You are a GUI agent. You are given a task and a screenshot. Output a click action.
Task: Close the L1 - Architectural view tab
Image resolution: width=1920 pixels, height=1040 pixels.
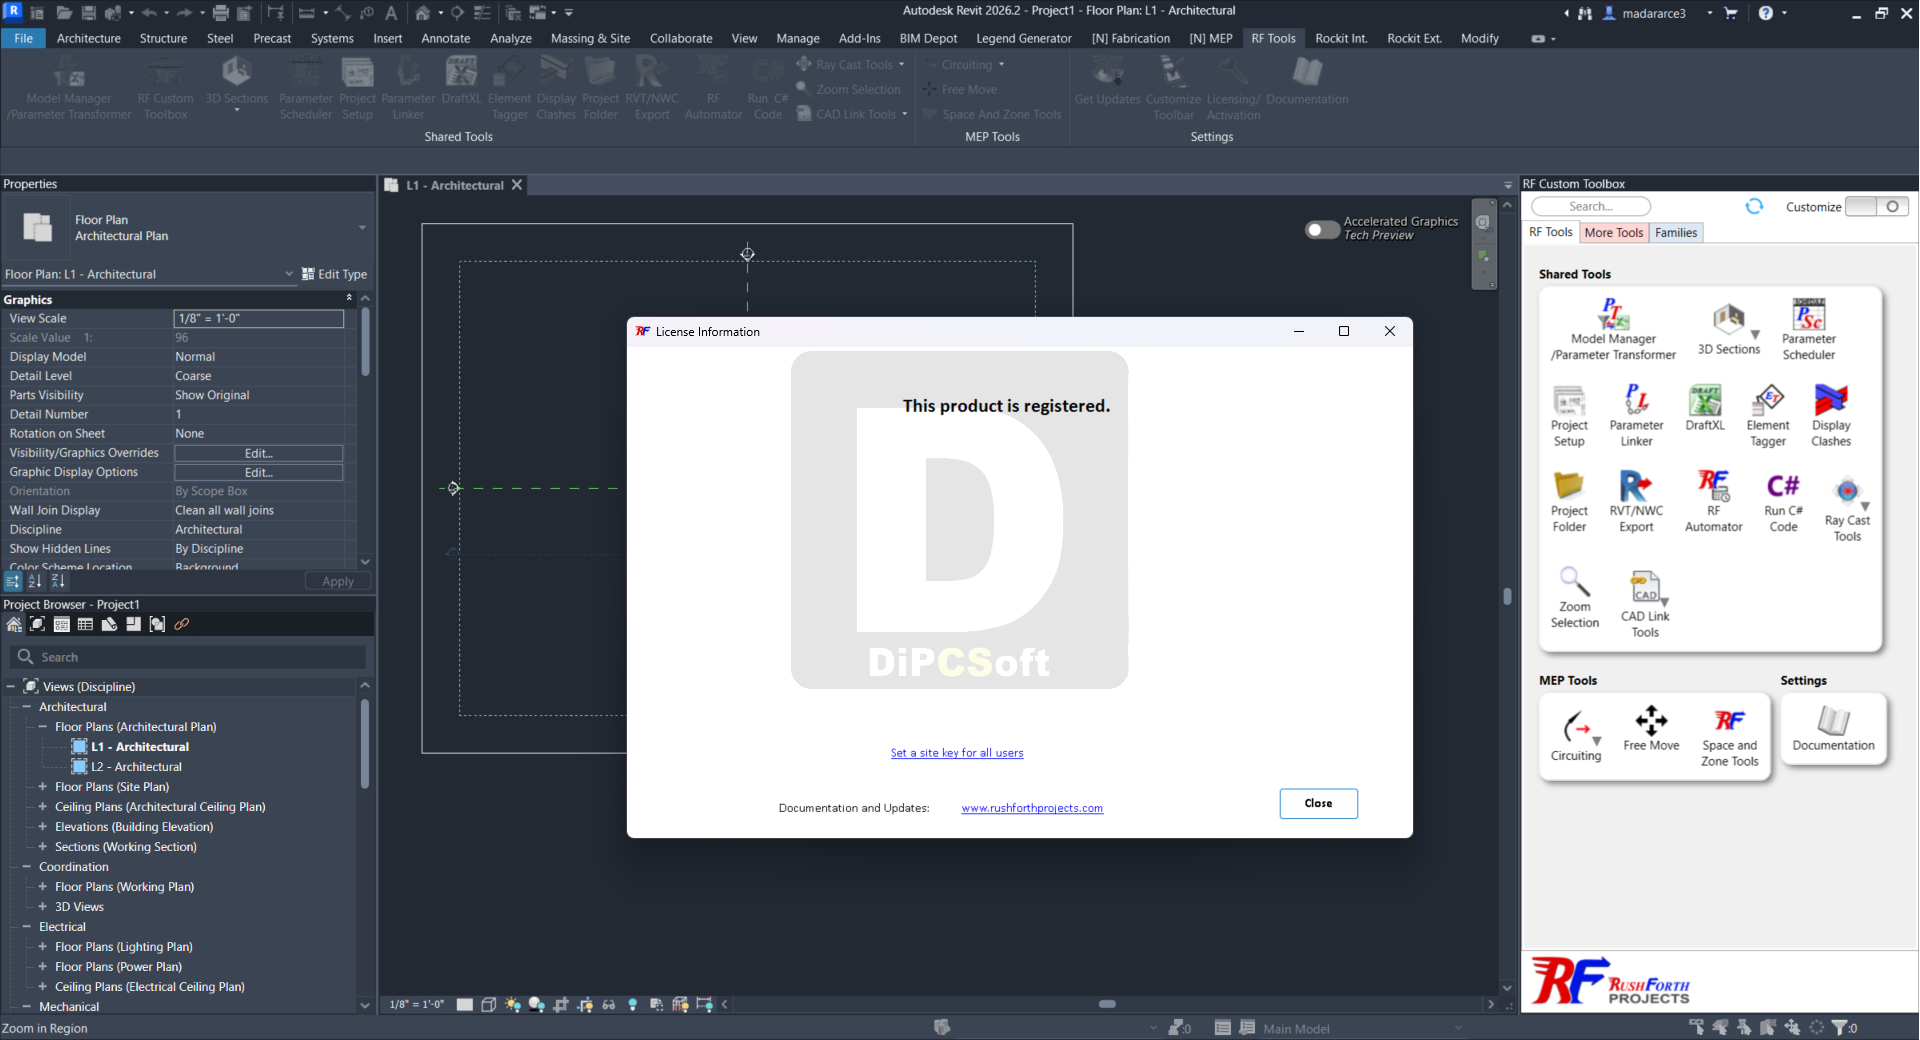pyautogui.click(x=517, y=185)
